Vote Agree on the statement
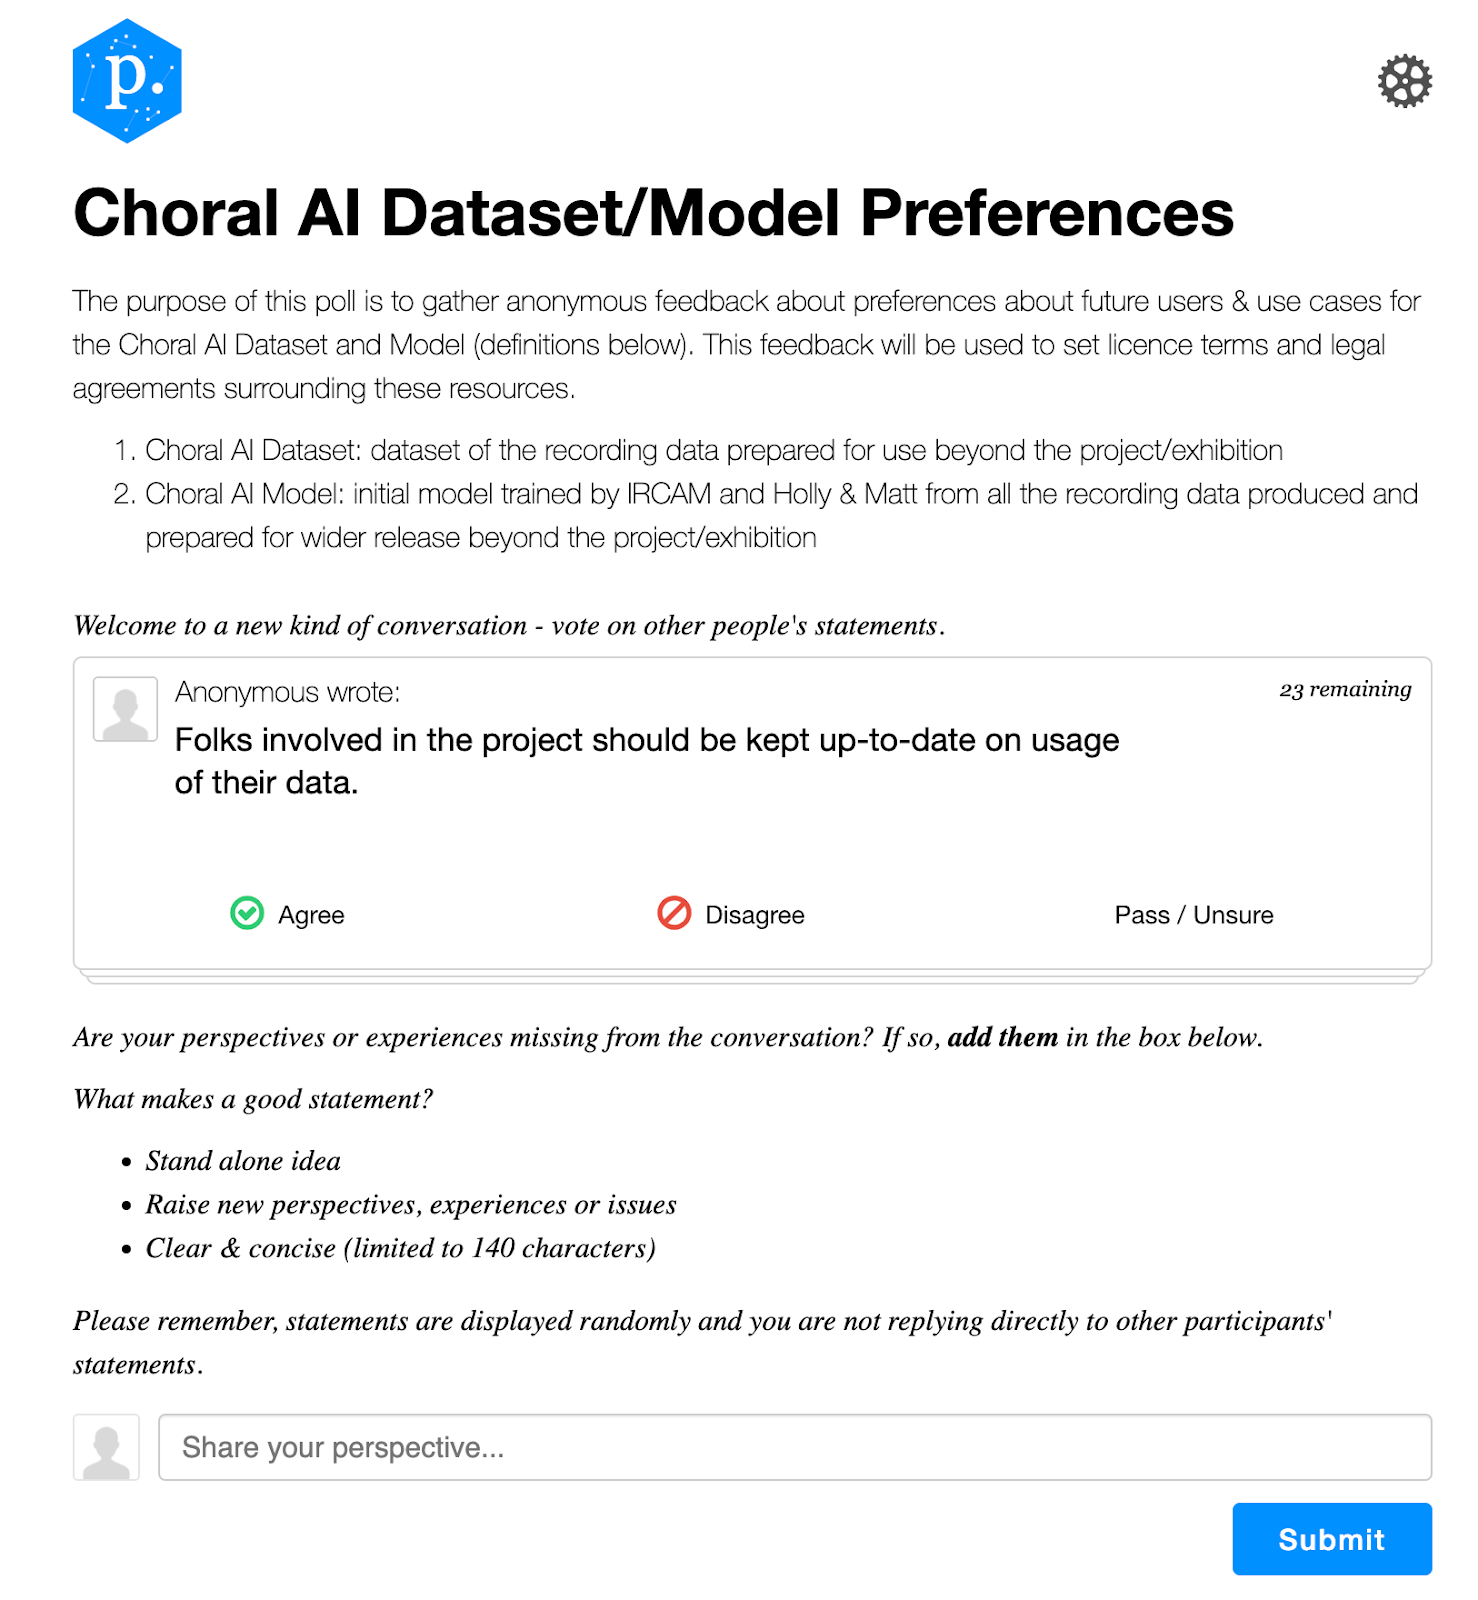Screen dimensions: 1478x1600 pyautogui.click(x=310, y=915)
